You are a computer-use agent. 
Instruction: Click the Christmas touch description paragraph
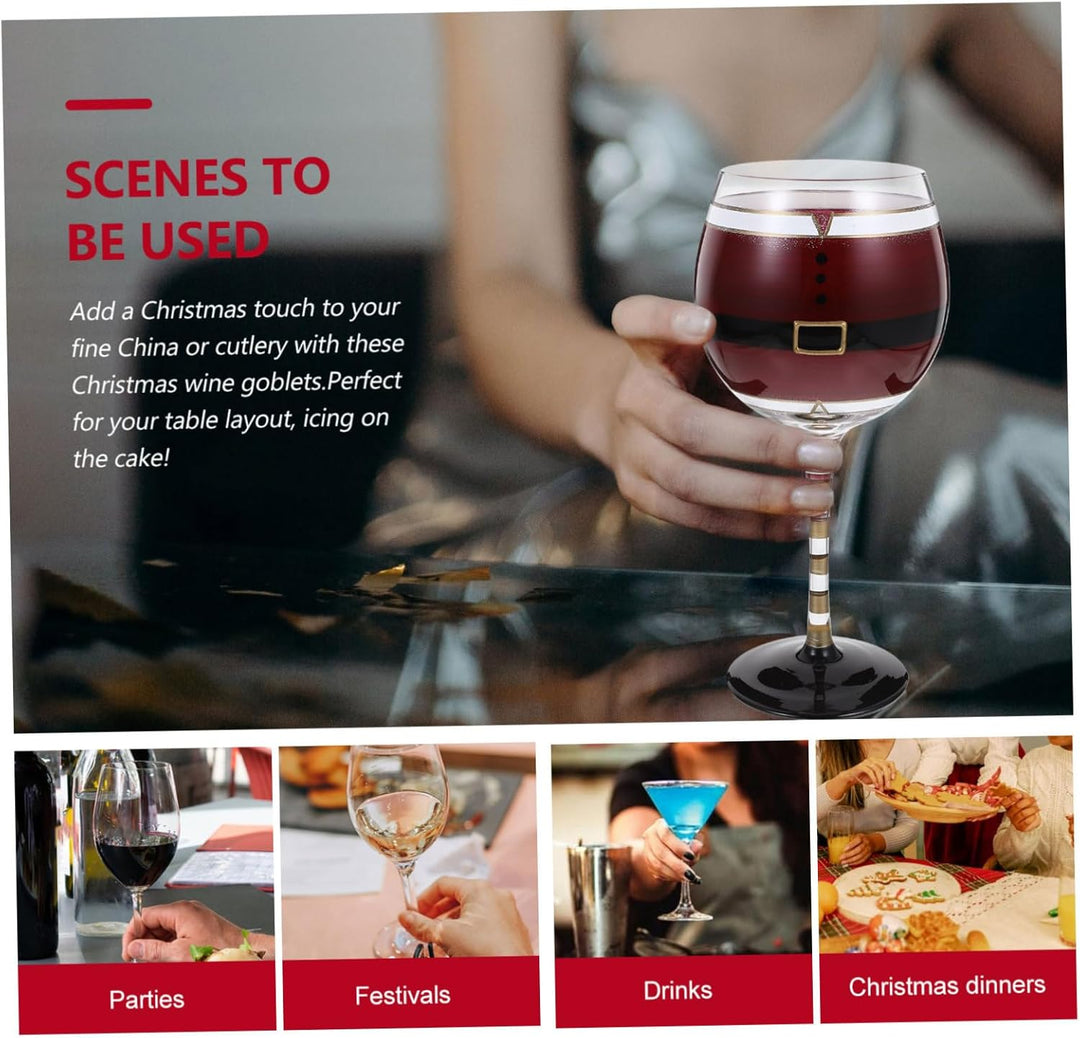point(237,382)
